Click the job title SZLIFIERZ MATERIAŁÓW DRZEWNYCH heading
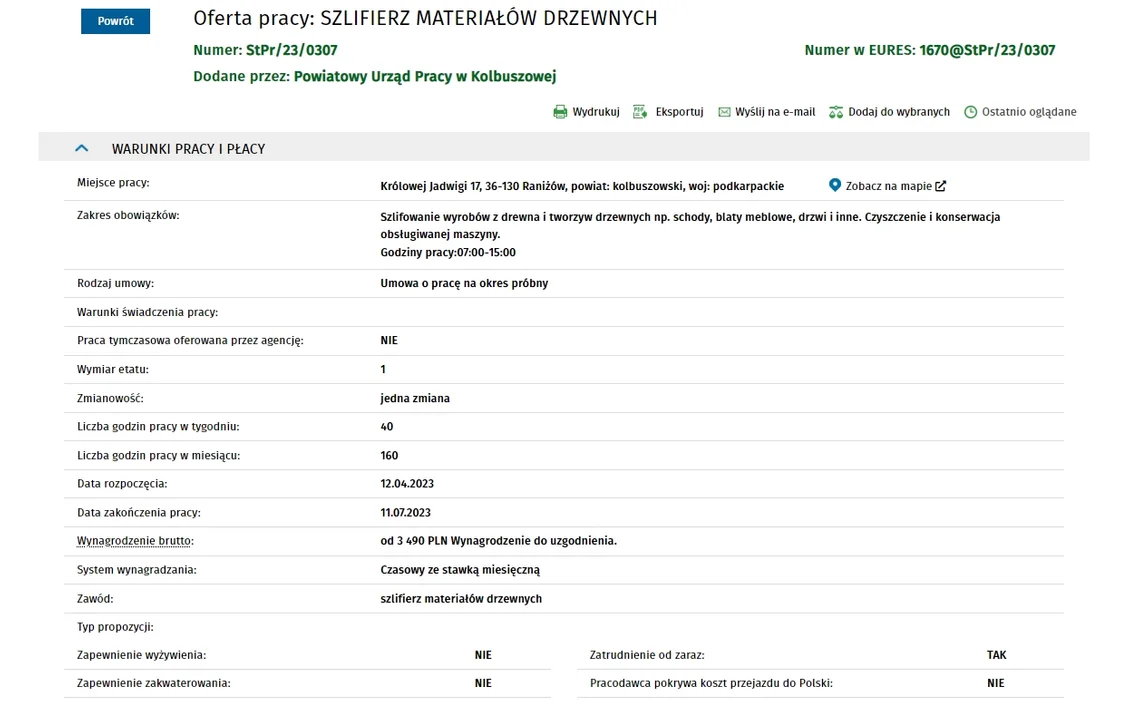Viewport: 1139px width, 720px height. click(x=489, y=18)
